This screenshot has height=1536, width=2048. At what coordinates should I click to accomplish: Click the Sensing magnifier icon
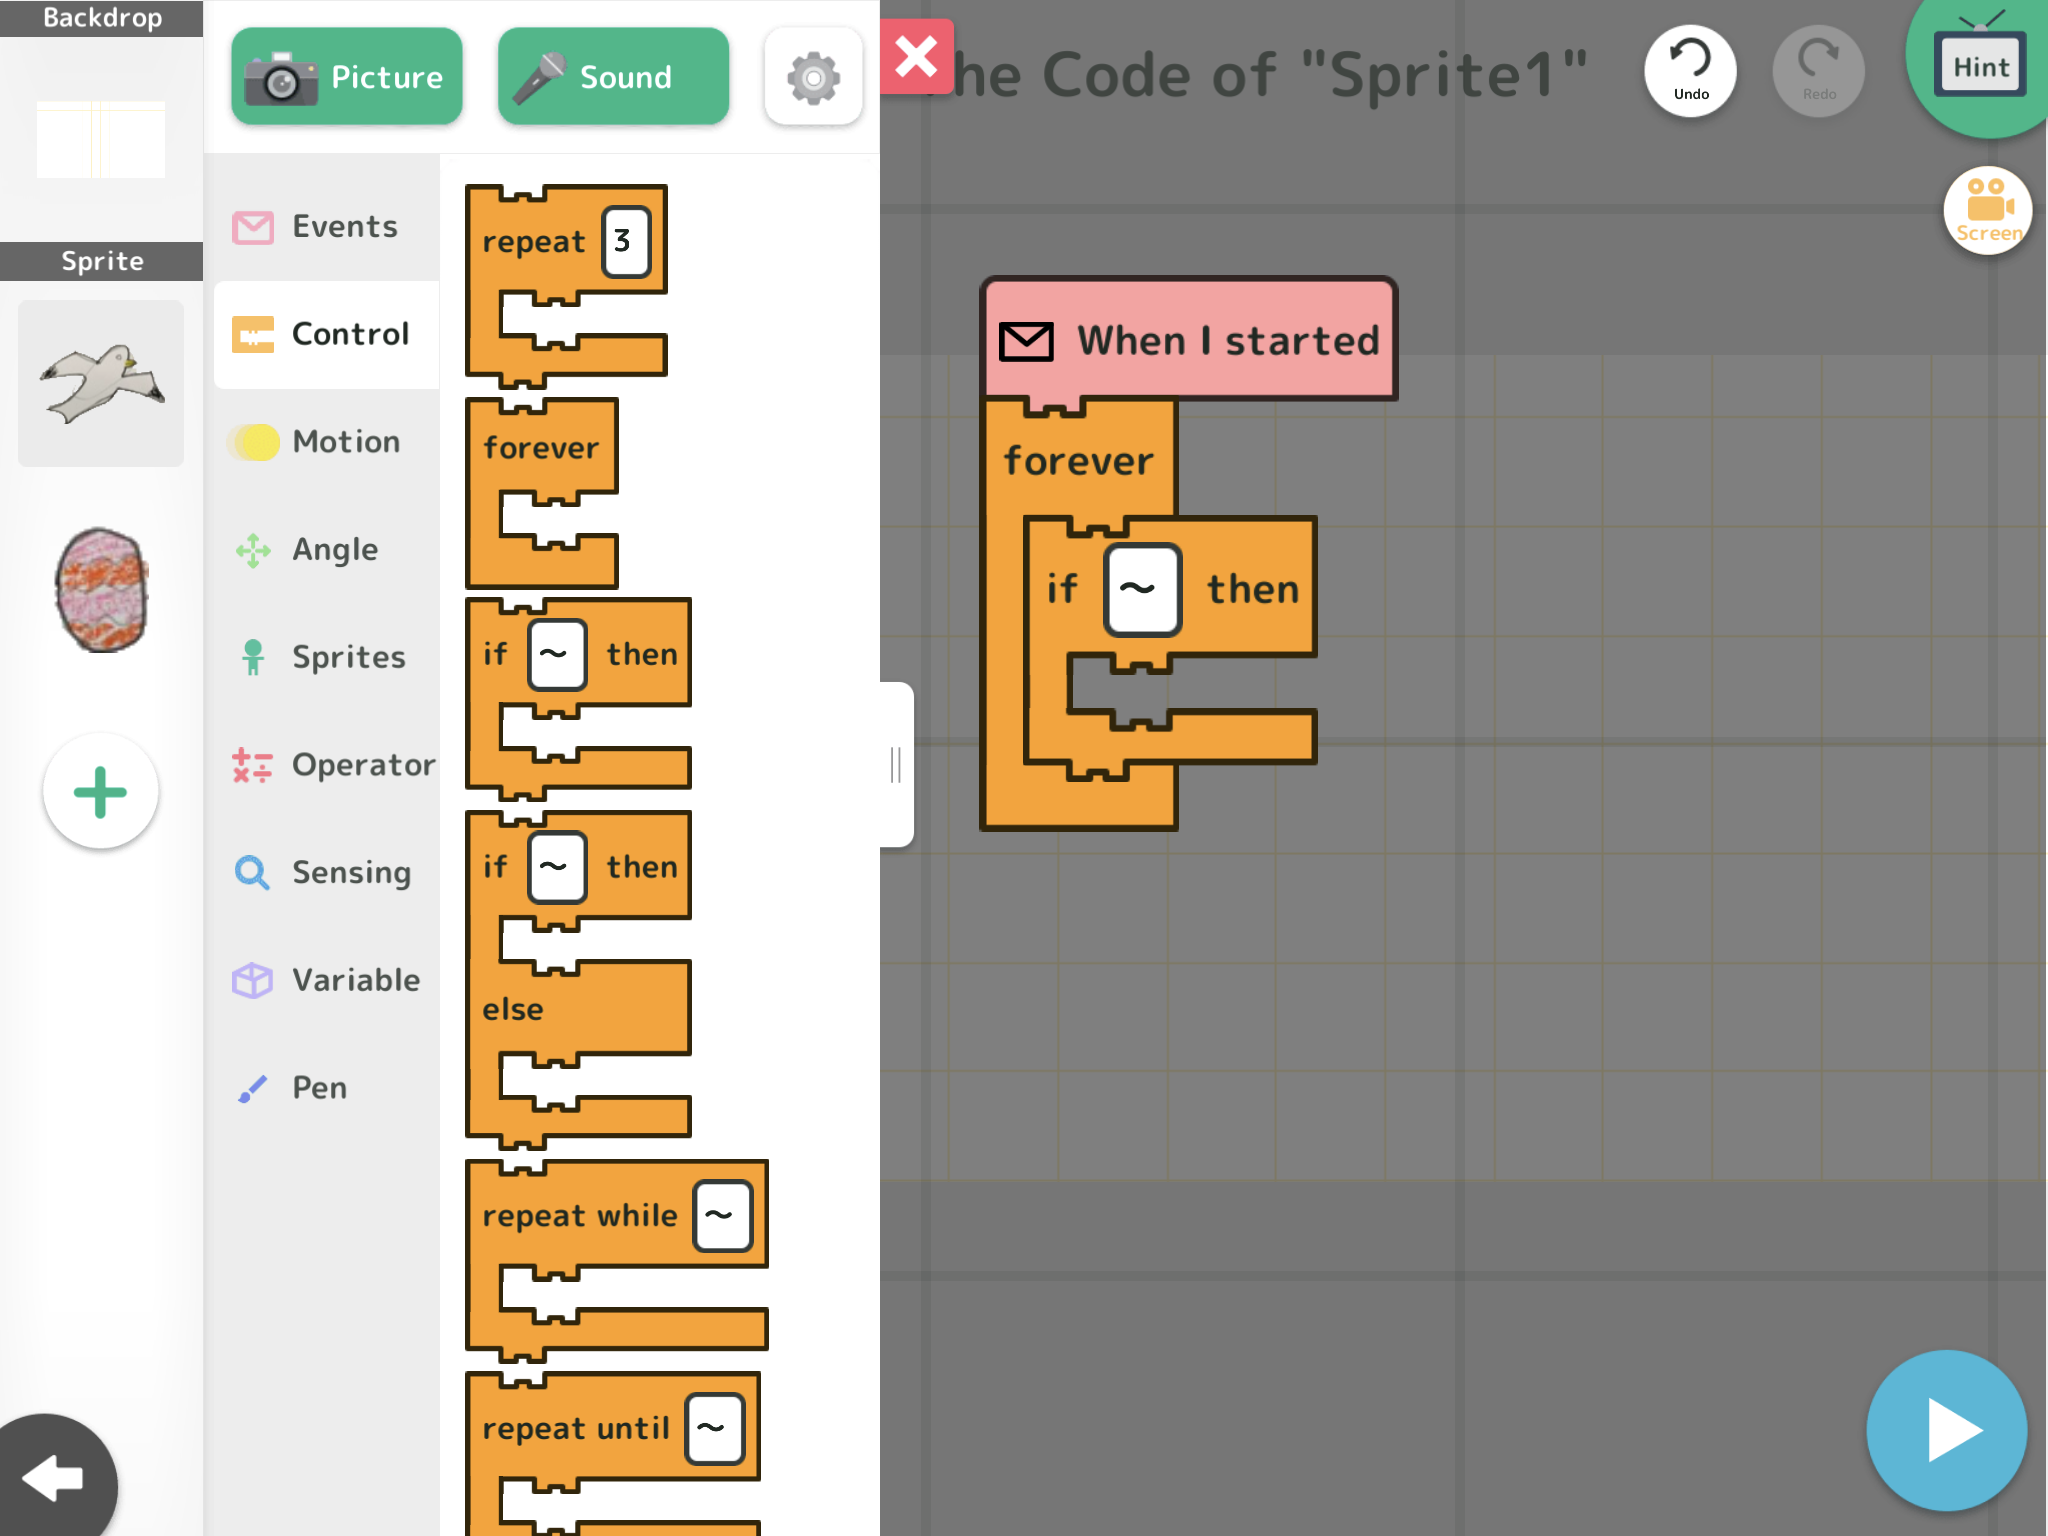click(252, 873)
